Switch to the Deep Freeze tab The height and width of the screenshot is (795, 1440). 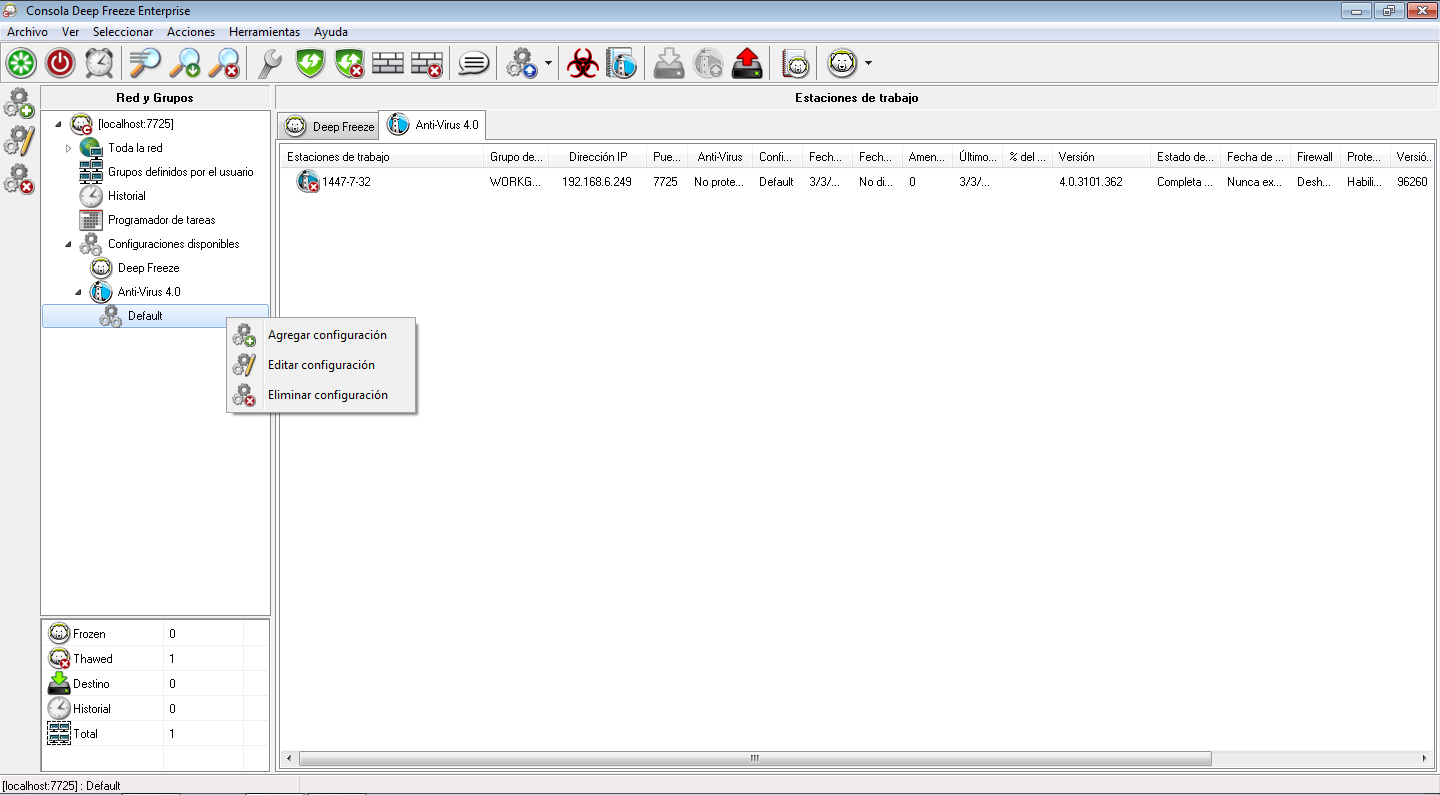pos(328,127)
